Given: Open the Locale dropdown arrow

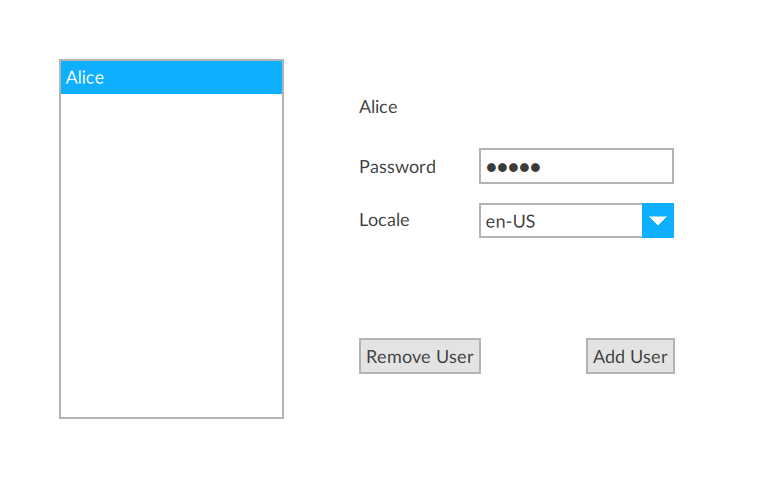Looking at the screenshot, I should tap(657, 221).
